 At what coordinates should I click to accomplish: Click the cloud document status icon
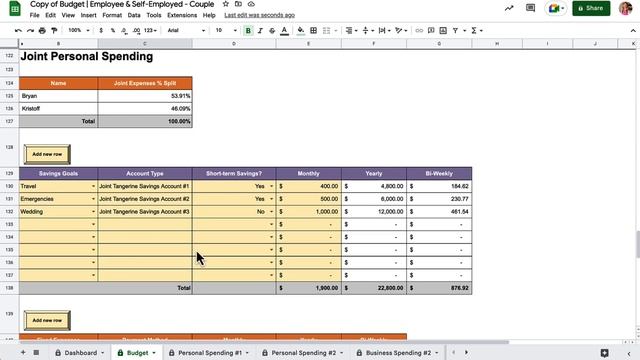pyautogui.click(x=251, y=4)
